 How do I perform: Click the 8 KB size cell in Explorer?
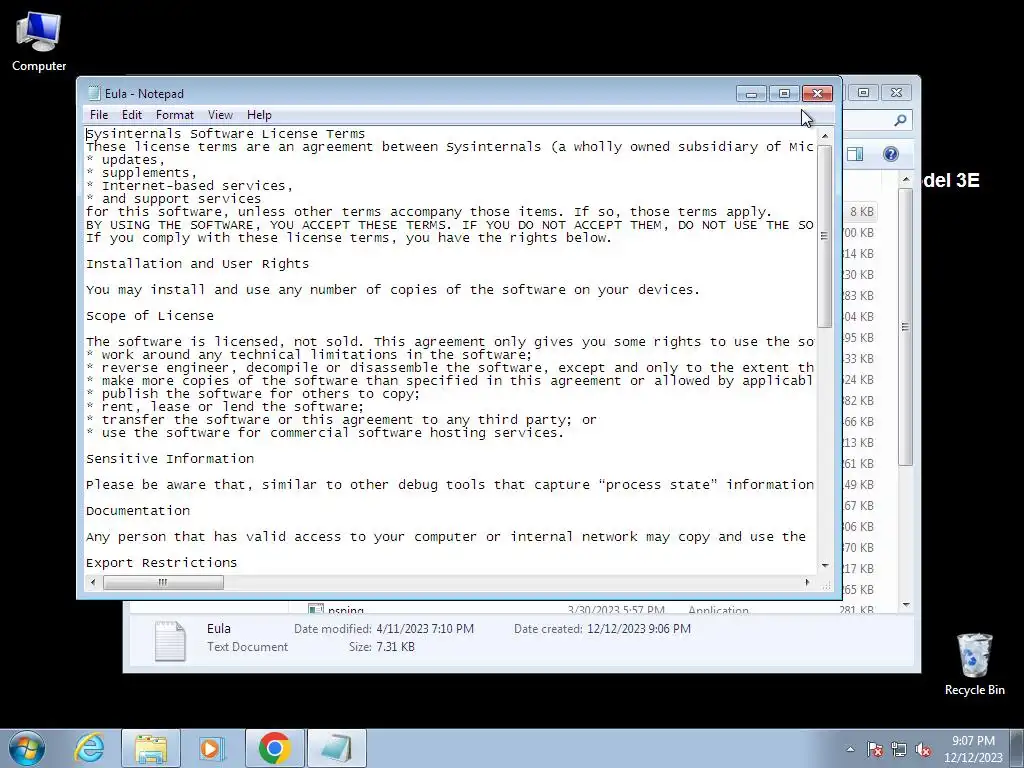point(861,212)
